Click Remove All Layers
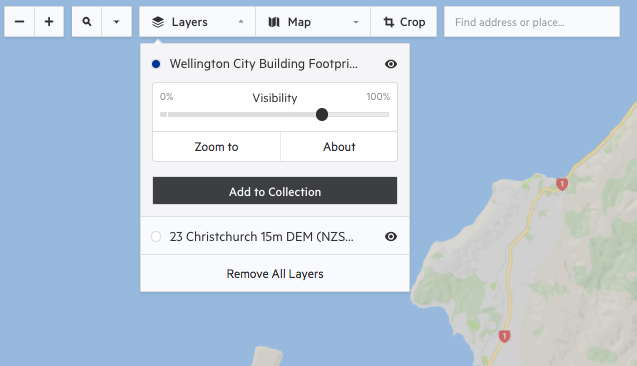This screenshot has width=637, height=366. (275, 274)
